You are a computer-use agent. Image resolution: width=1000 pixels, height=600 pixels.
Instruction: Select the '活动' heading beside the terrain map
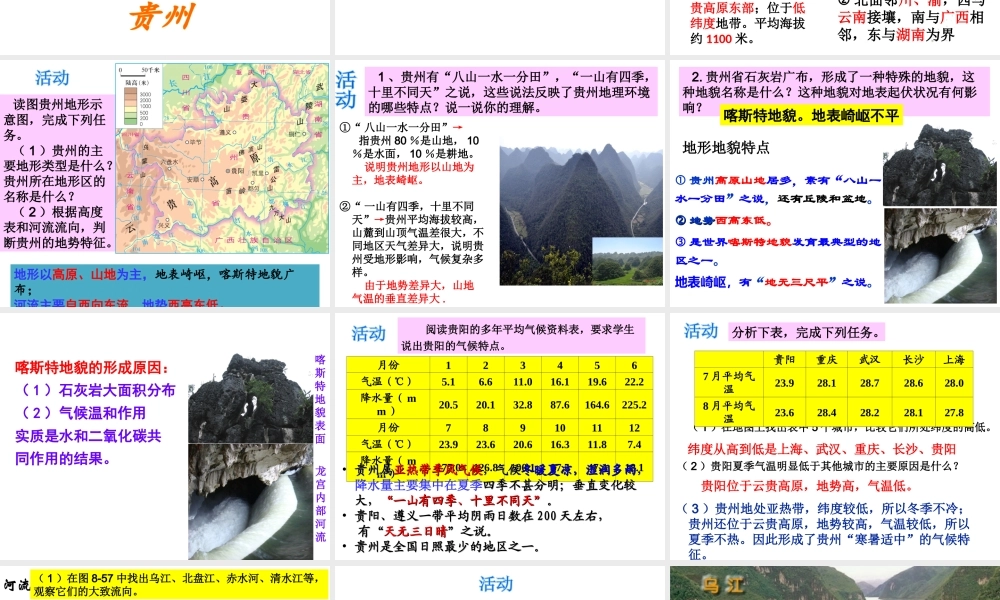click(52, 78)
